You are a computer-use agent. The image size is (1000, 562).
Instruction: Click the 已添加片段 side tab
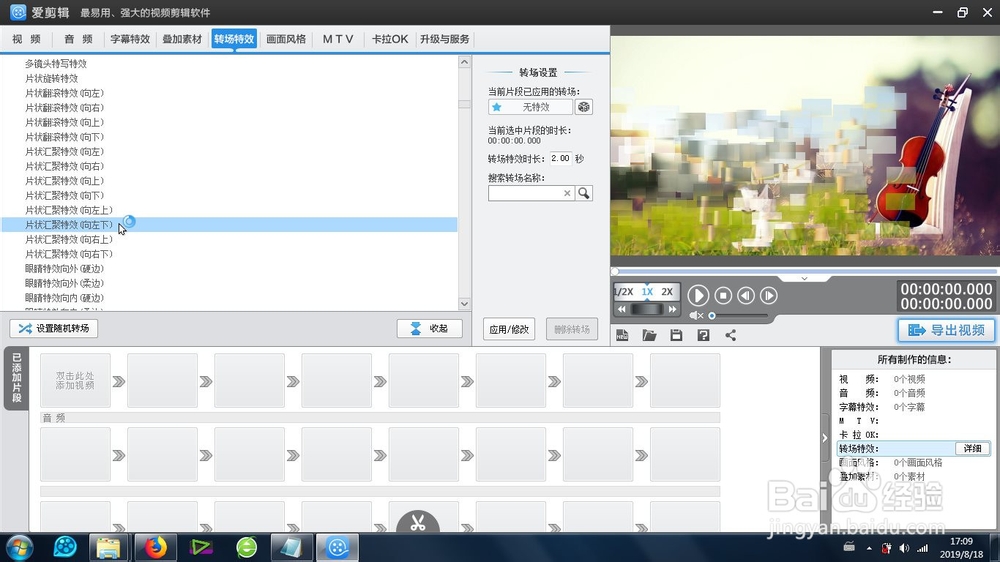17,378
